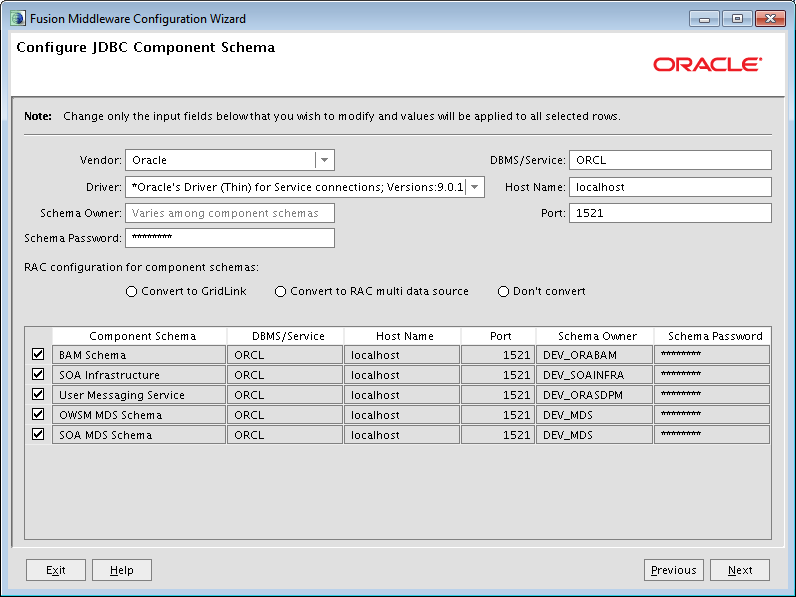The image size is (796, 597).
Task: Go to the Next wizard page
Action: point(740,570)
